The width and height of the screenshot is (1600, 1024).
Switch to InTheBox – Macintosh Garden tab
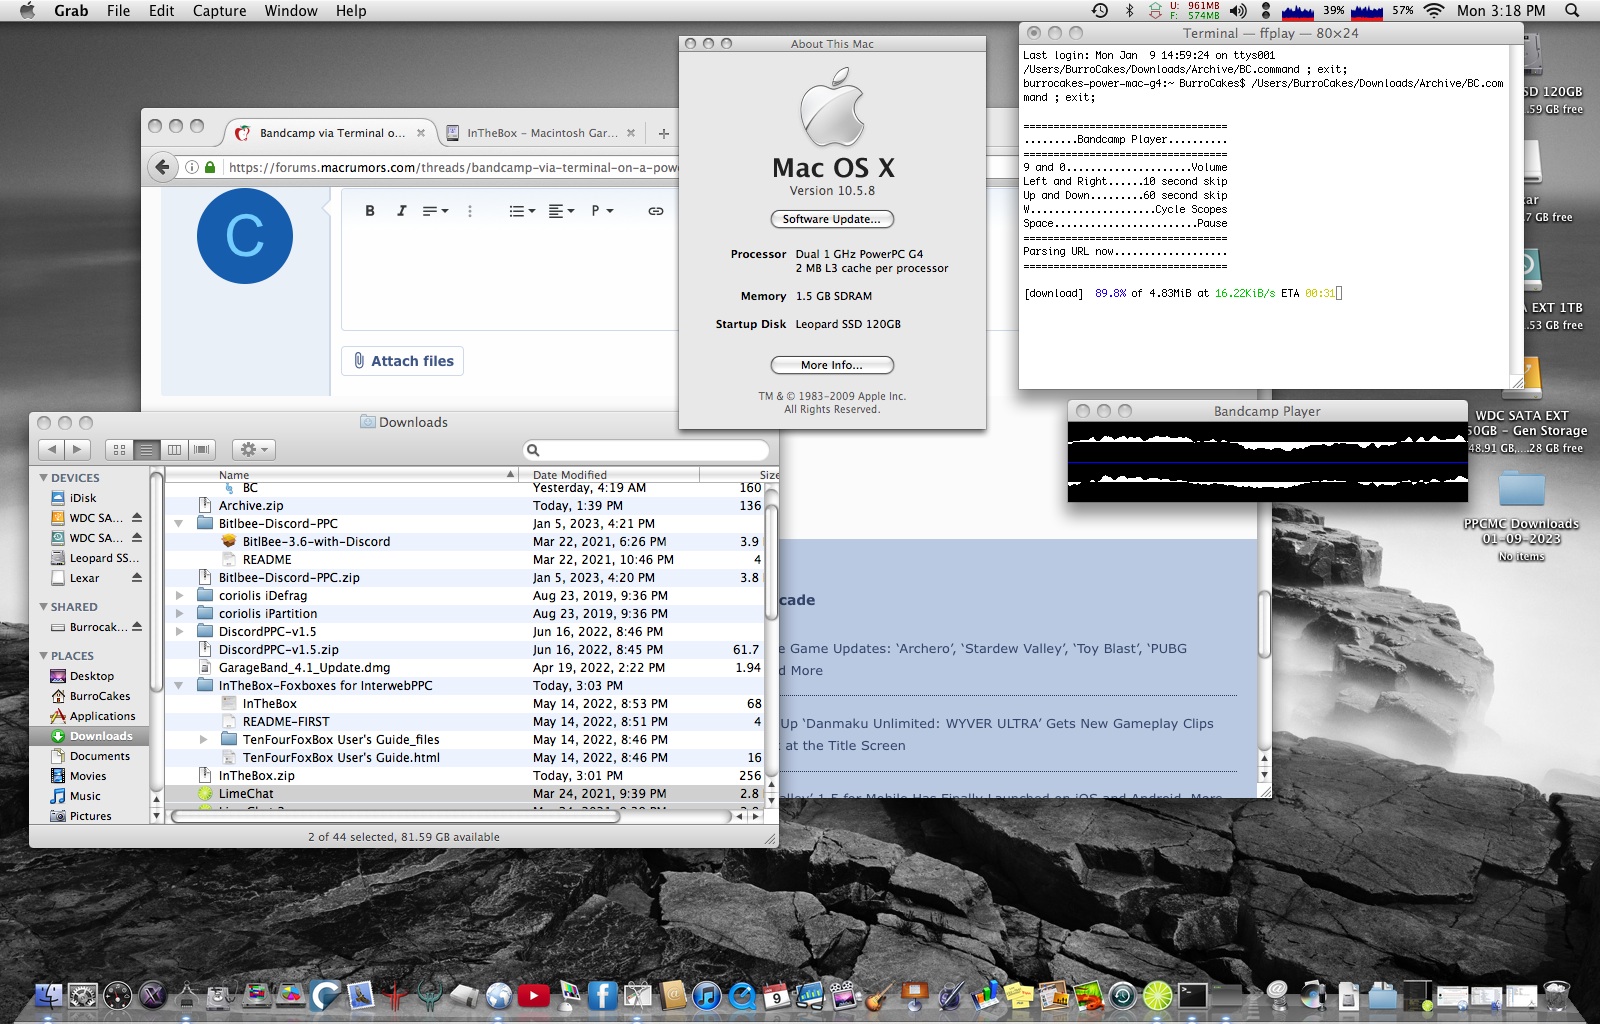pyautogui.click(x=540, y=133)
